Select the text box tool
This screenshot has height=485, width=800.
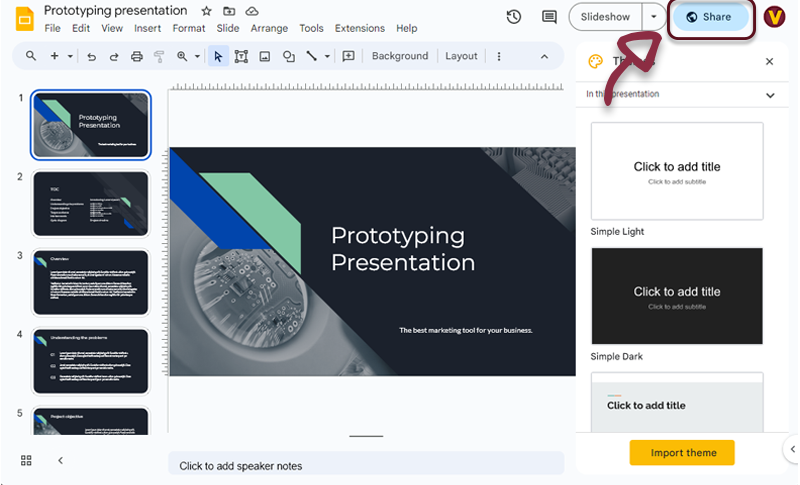[x=241, y=57]
